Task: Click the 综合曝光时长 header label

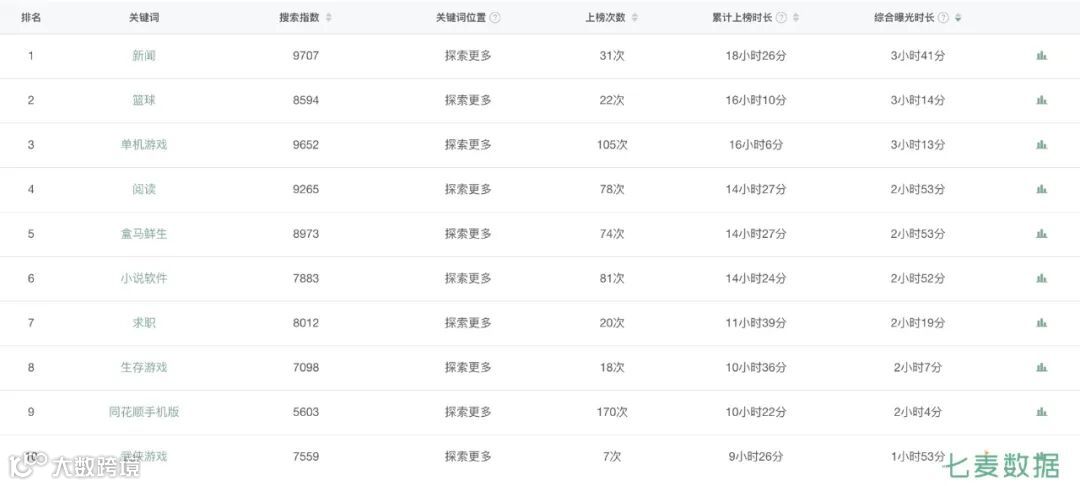Action: (904, 18)
